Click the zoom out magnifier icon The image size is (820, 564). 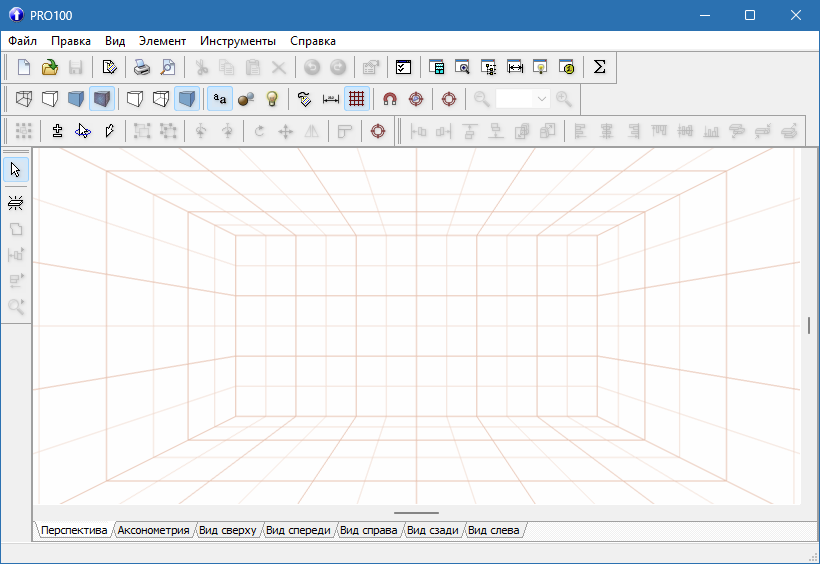pos(482,99)
